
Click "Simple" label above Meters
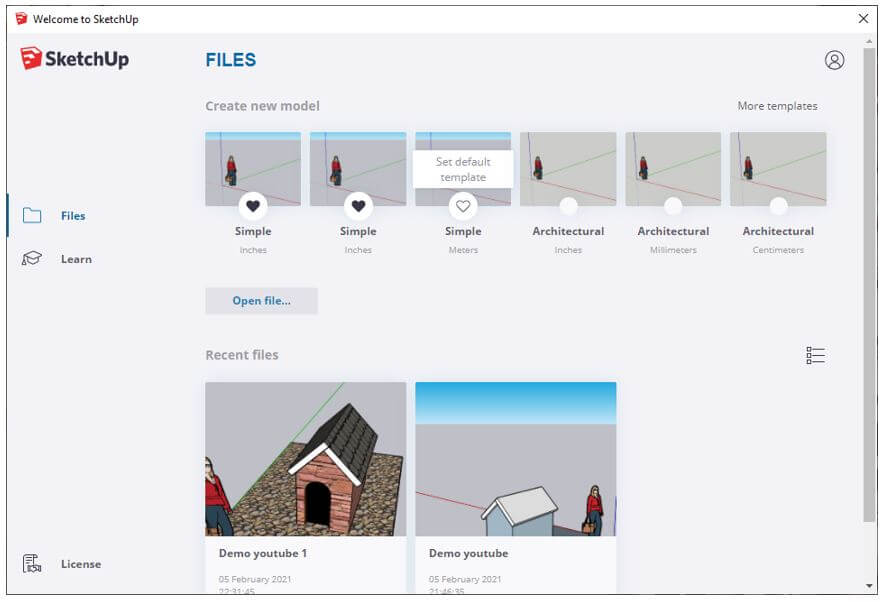click(x=463, y=231)
